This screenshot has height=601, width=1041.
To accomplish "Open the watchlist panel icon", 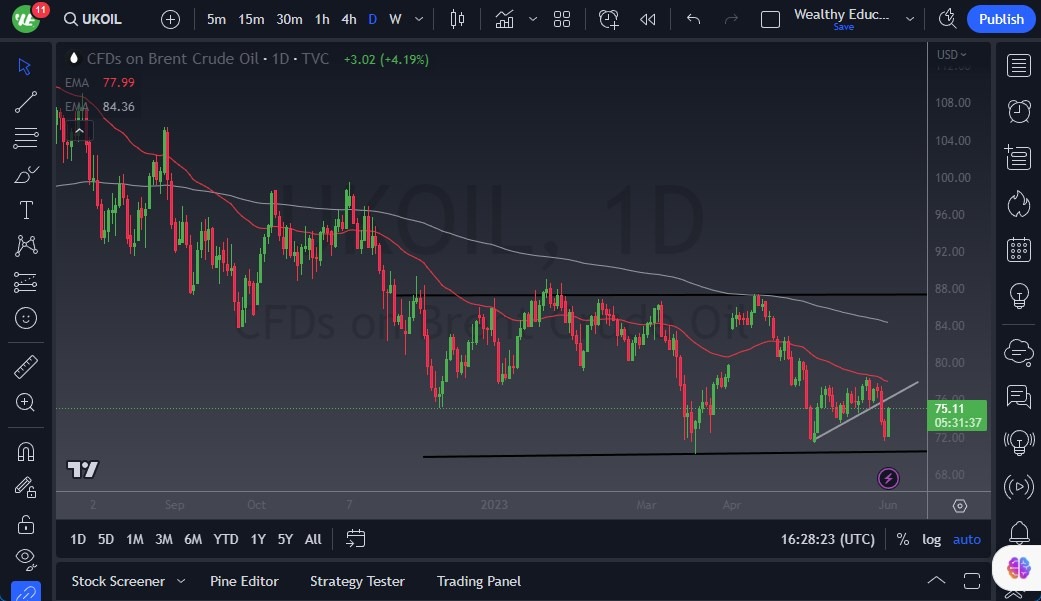I will (1019, 66).
